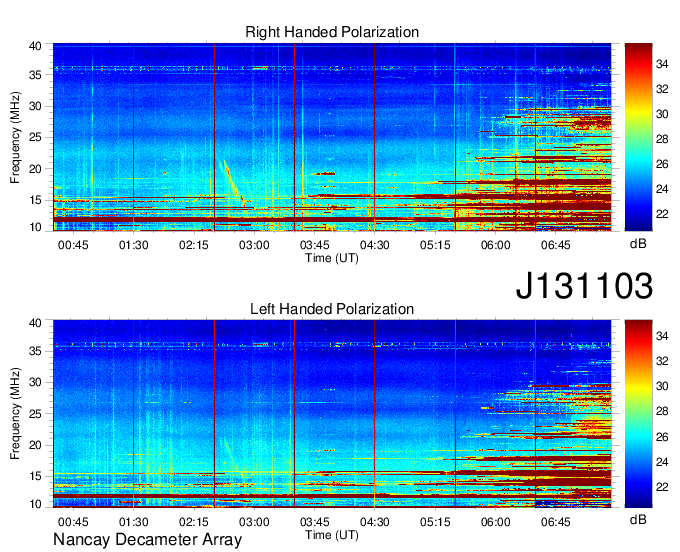Click the "Frequency (MHz)" axis label of bottom plot
This screenshot has height=552, width=680.
tap(15, 413)
